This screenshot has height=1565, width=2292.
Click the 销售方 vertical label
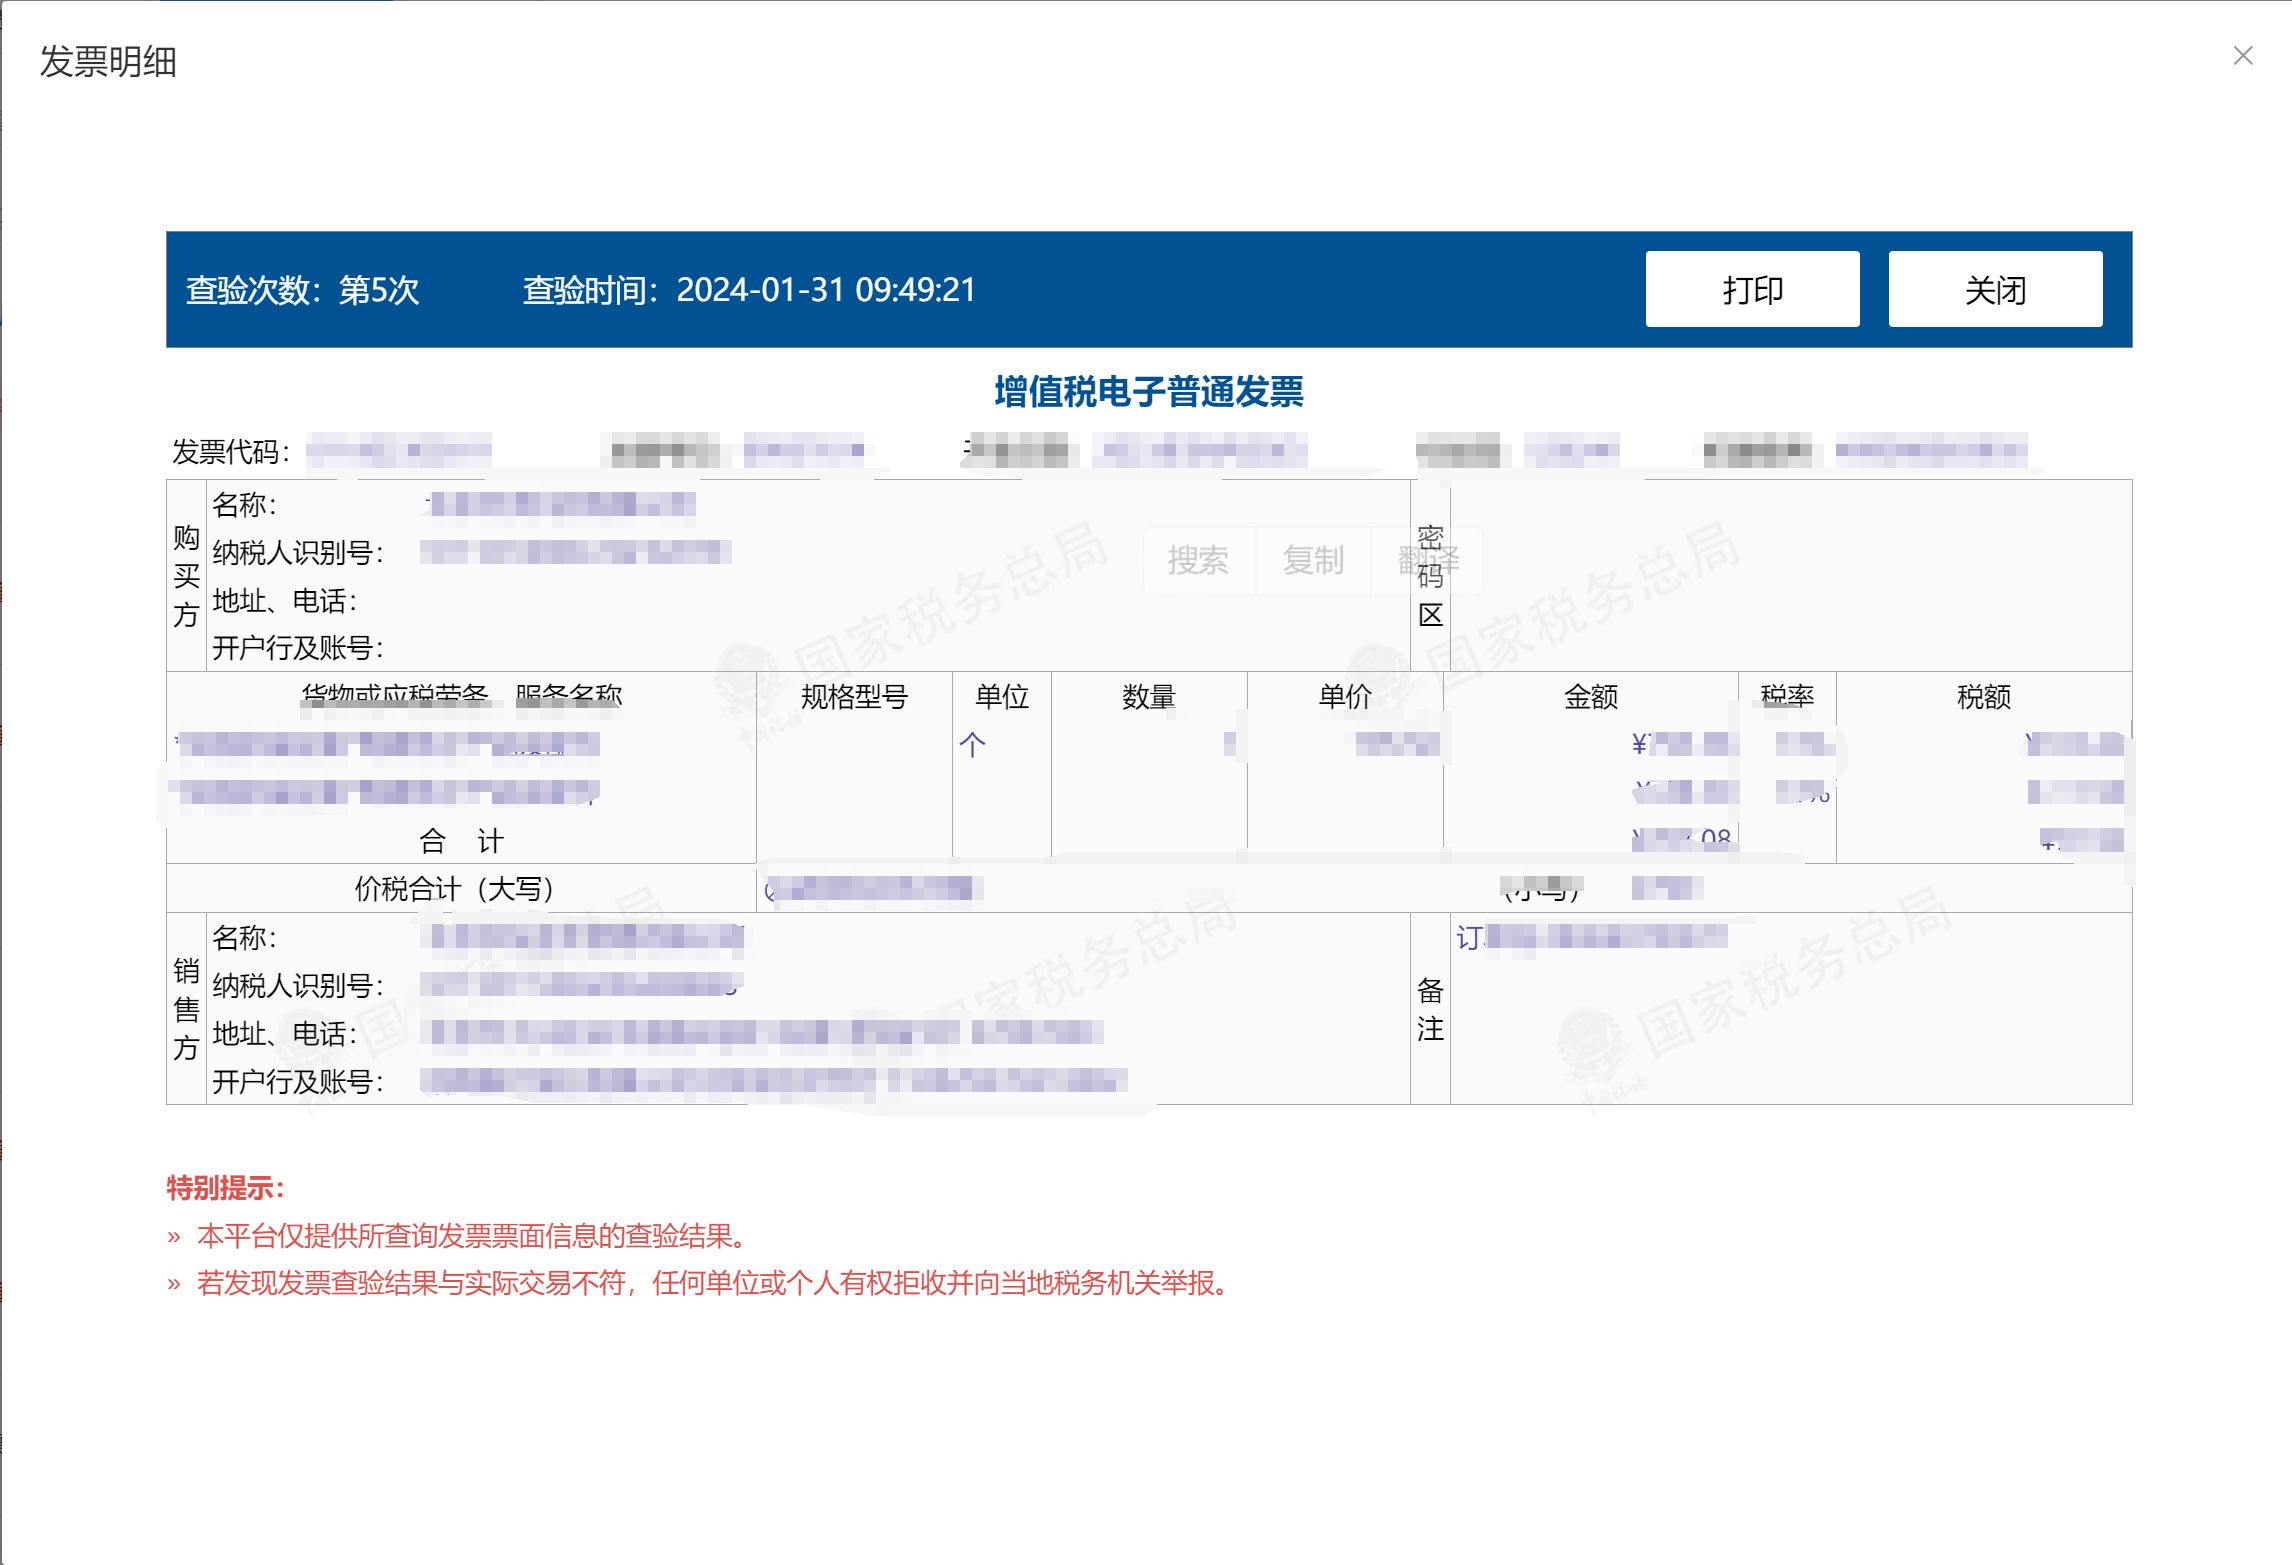pos(186,1009)
